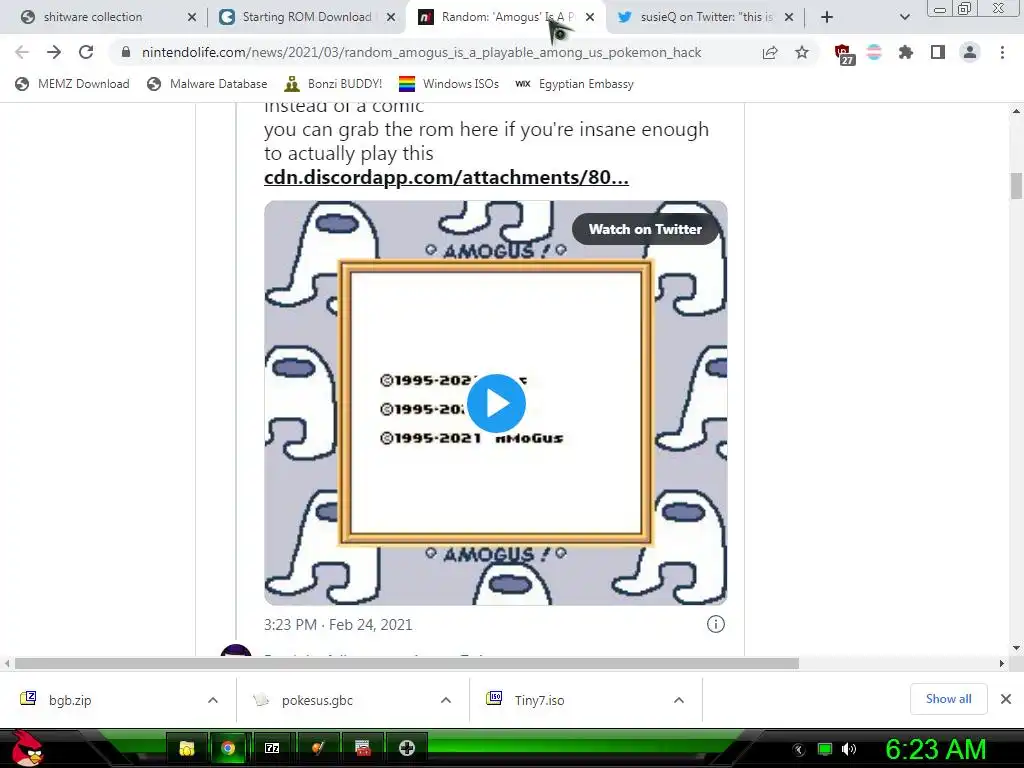Screen dimensions: 1024x768
Task: Click Watch on Twitter button
Action: click(x=645, y=229)
